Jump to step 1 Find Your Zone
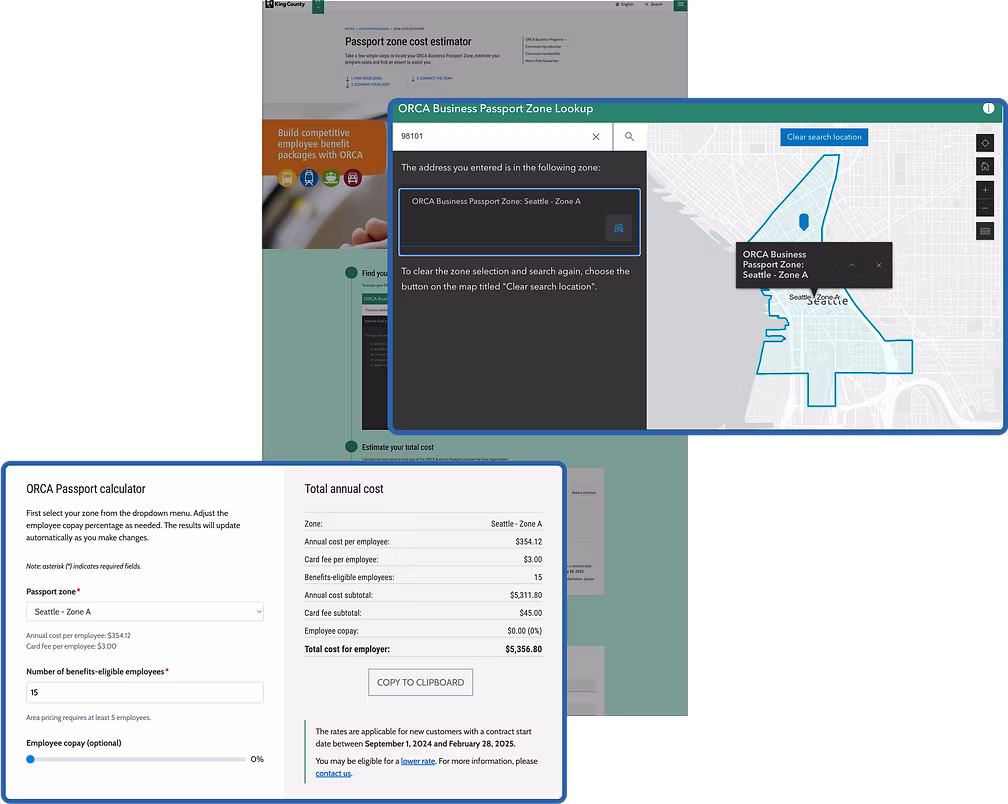The width and height of the screenshot is (1008, 804). (x=364, y=78)
